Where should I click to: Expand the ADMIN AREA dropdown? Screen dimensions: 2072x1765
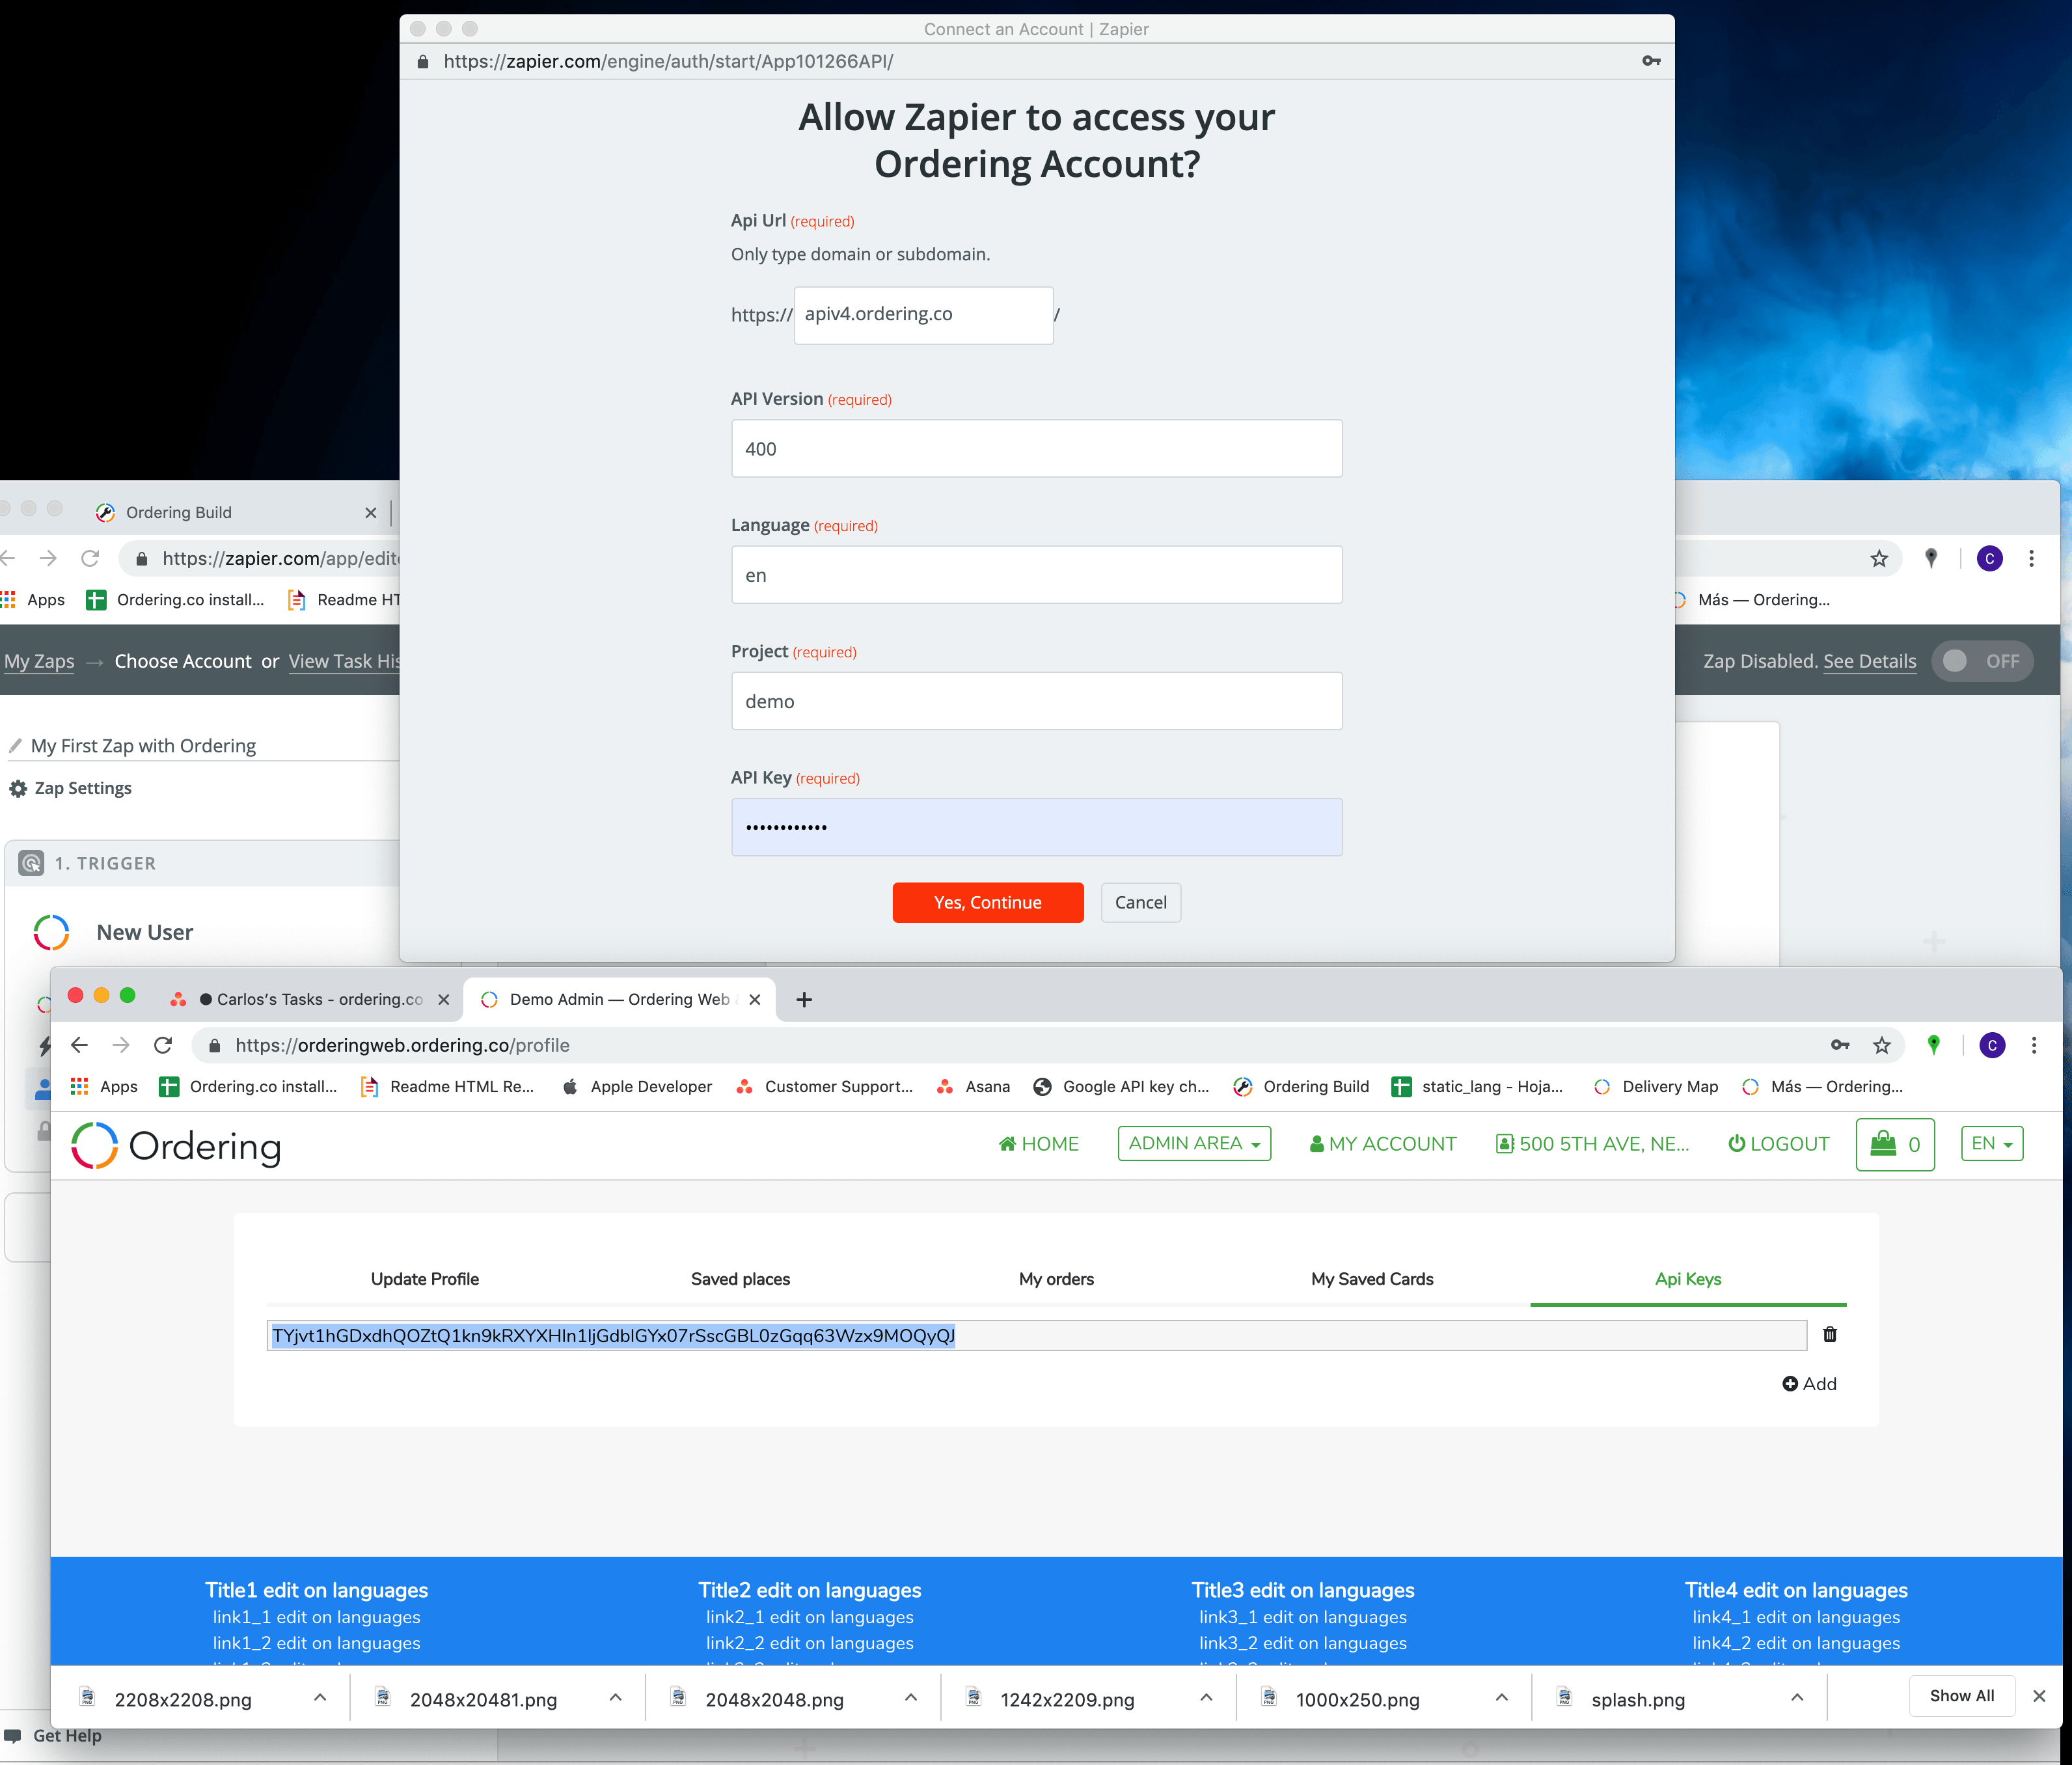1194,1143
